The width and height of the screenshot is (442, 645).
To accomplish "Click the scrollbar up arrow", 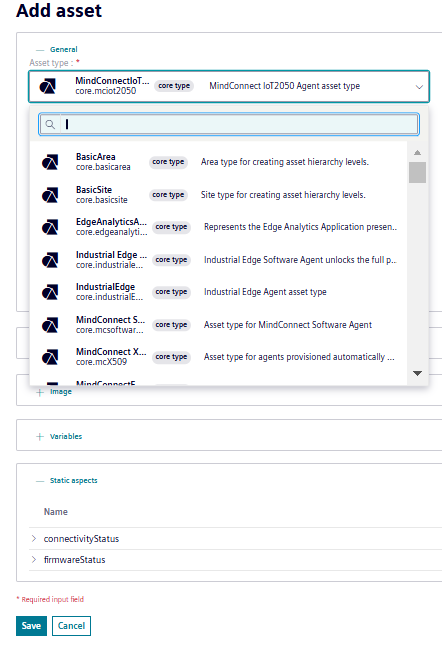I will pos(417,153).
